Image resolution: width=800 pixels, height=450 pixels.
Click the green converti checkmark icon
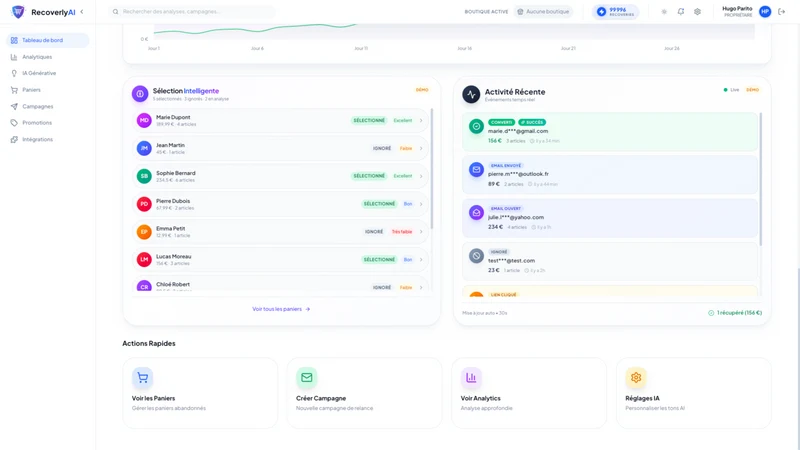476,127
